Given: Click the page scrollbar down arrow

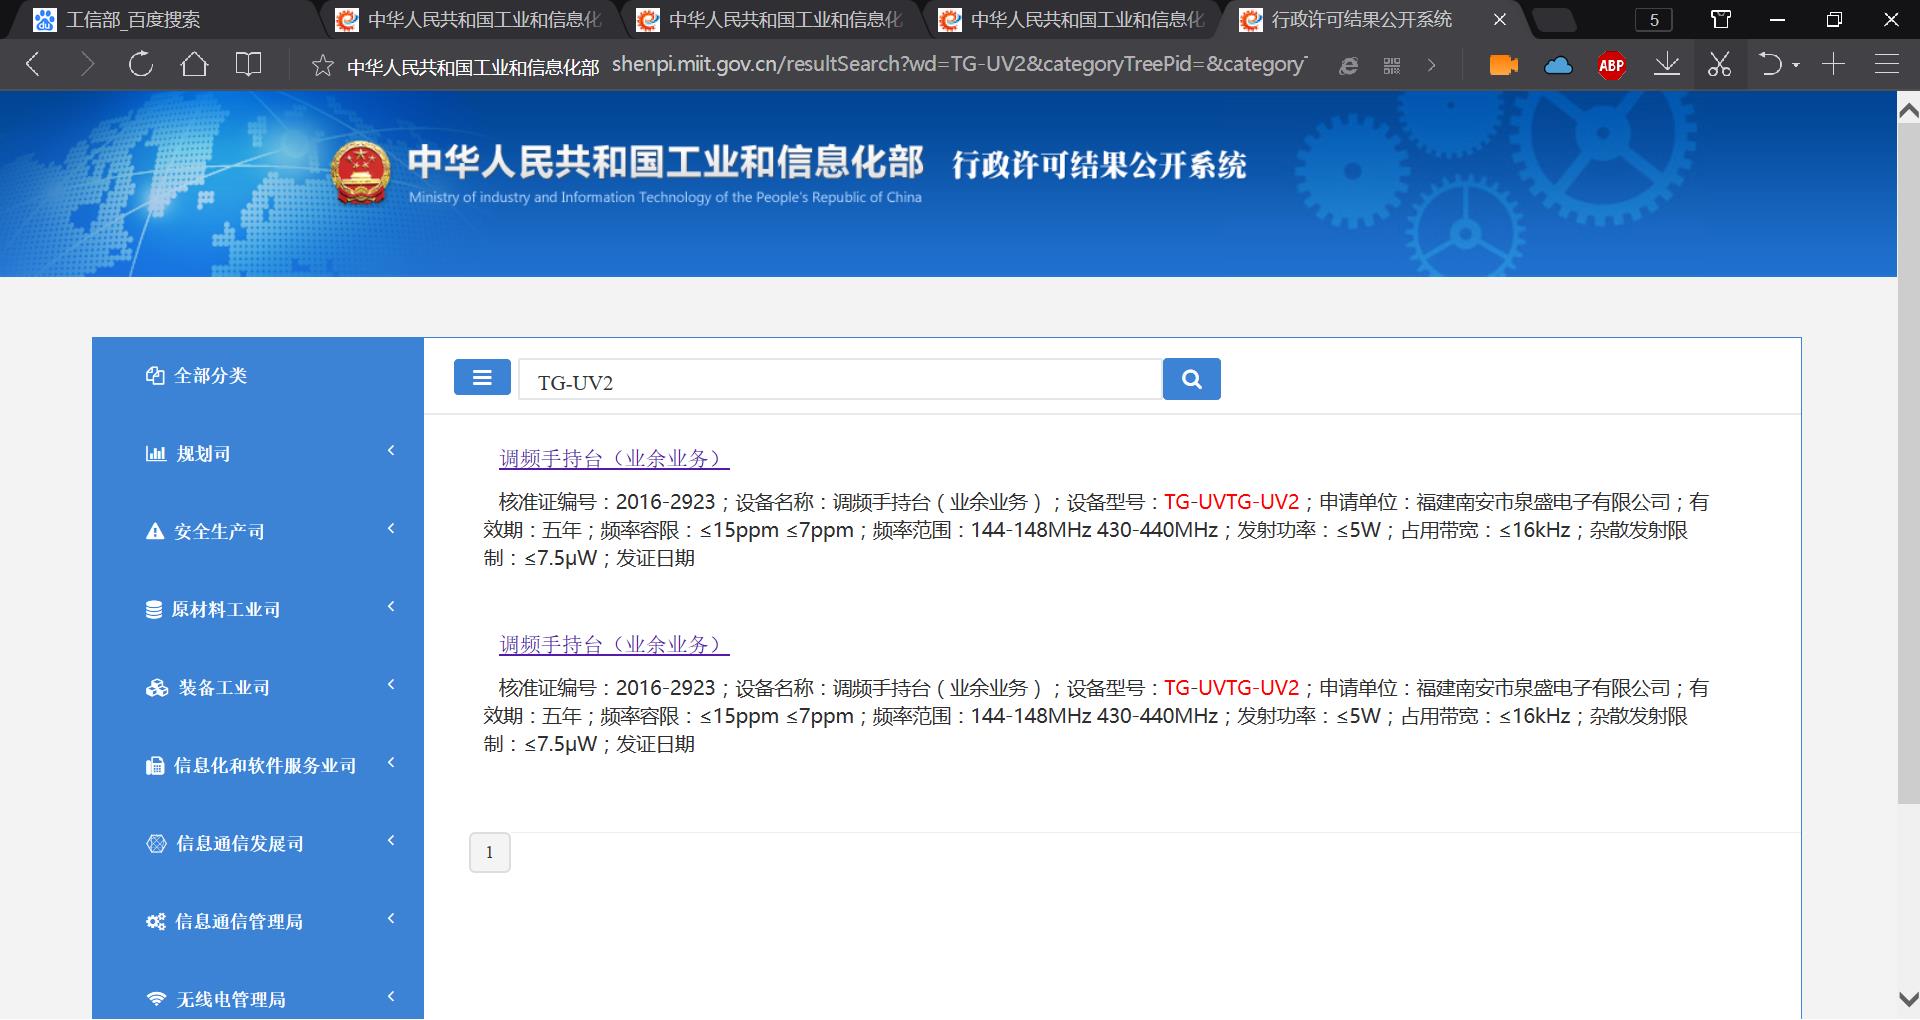Looking at the screenshot, I should click(x=1908, y=999).
